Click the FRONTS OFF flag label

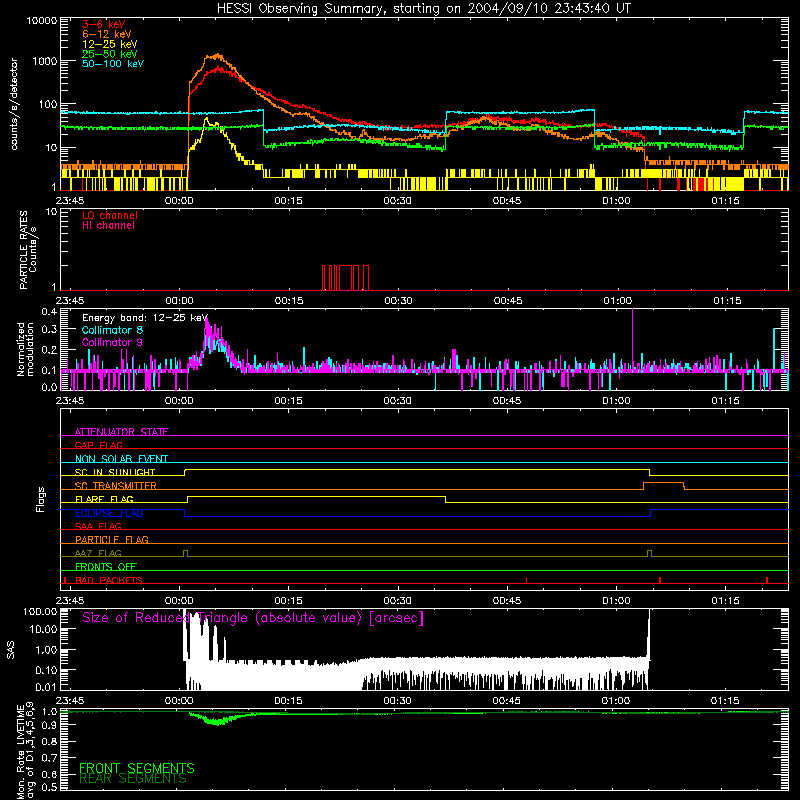click(106, 566)
